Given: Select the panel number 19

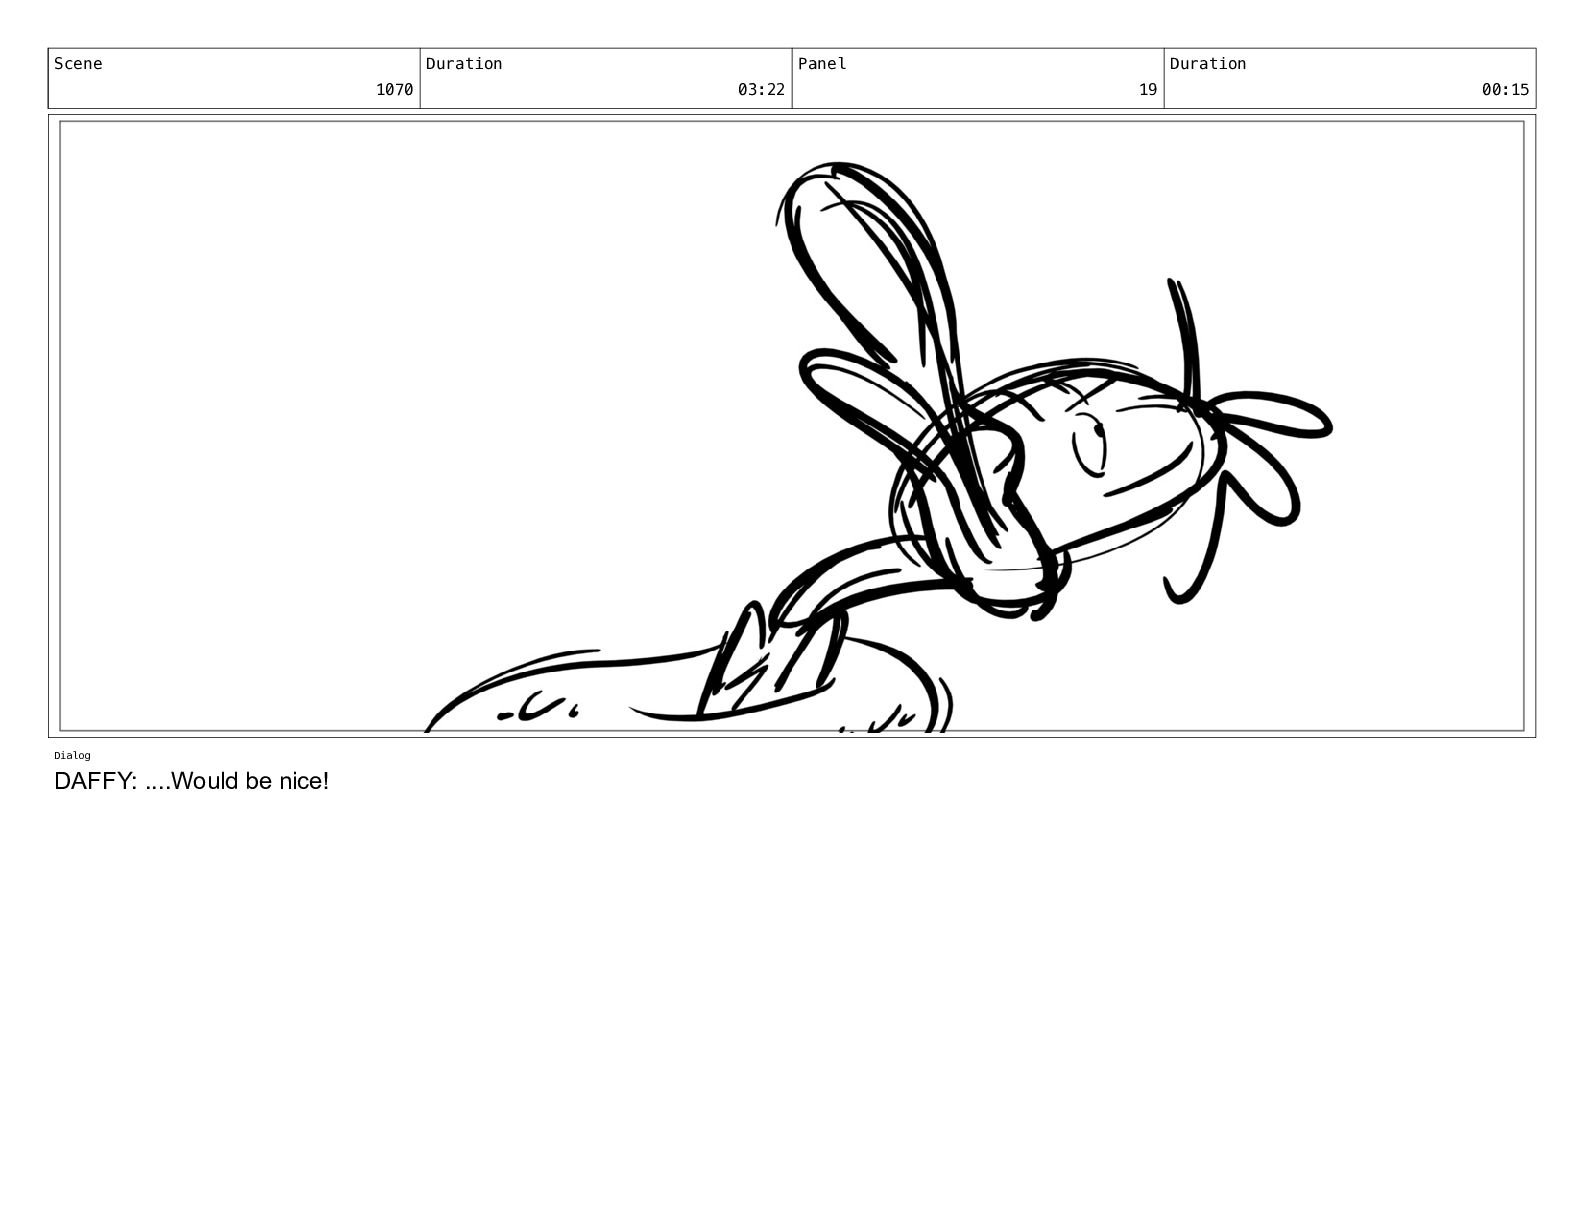Looking at the screenshot, I should [1147, 90].
